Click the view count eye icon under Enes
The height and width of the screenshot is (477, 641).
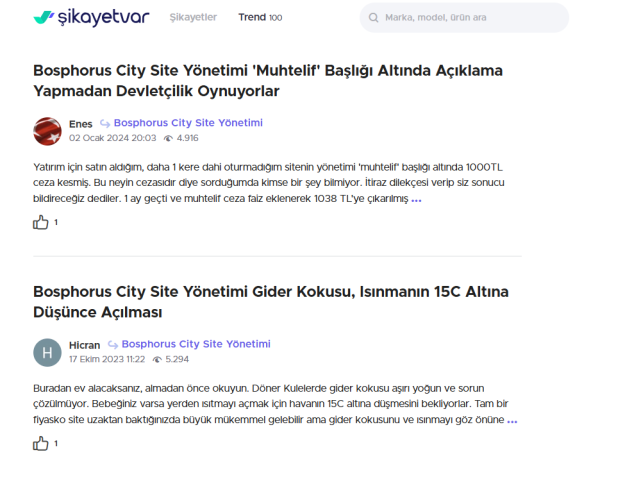click(x=168, y=138)
